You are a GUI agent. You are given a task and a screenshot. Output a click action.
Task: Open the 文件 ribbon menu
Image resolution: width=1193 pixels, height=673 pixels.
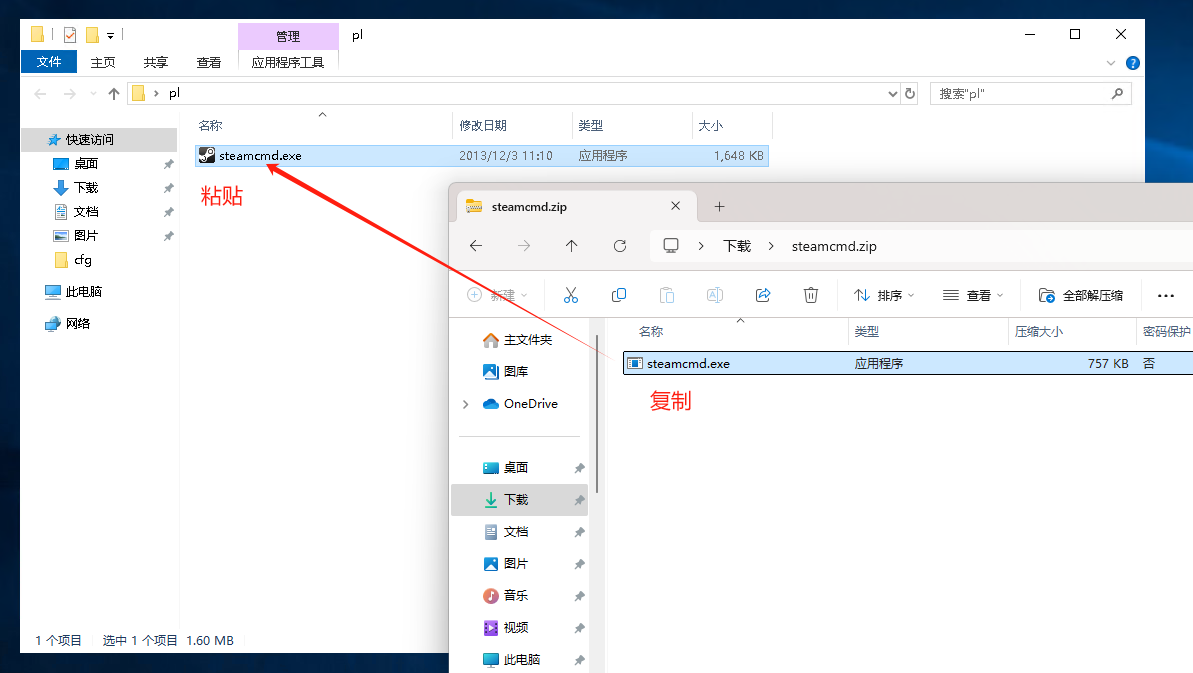point(49,62)
